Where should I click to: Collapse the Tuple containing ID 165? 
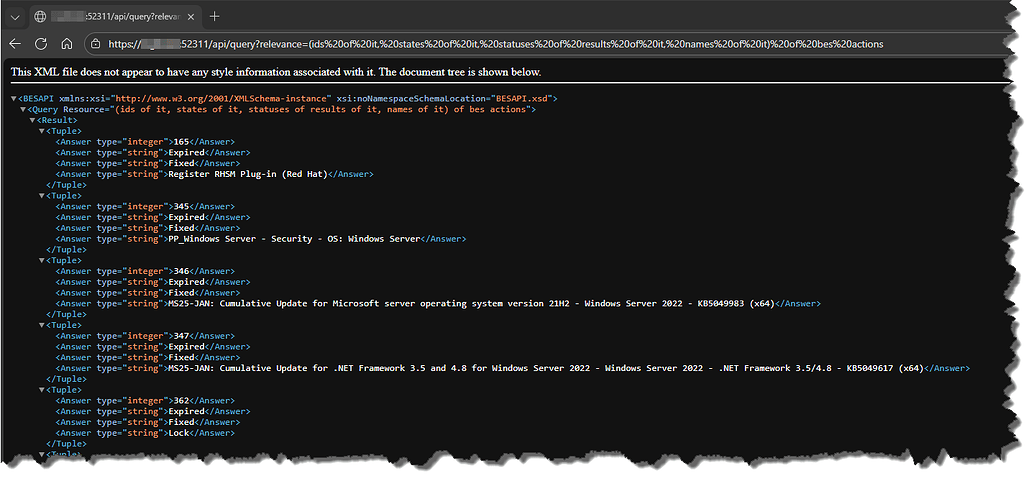(x=42, y=131)
